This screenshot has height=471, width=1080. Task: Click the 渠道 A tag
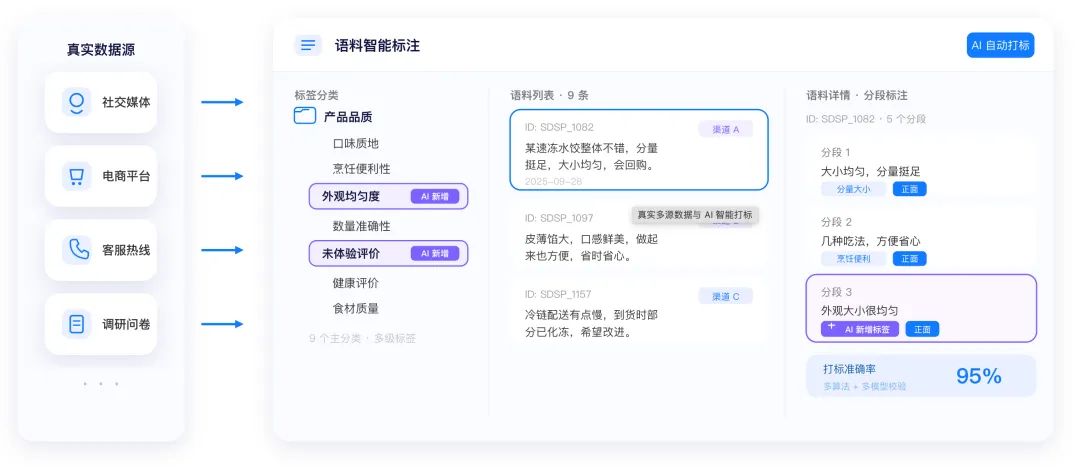(x=725, y=129)
